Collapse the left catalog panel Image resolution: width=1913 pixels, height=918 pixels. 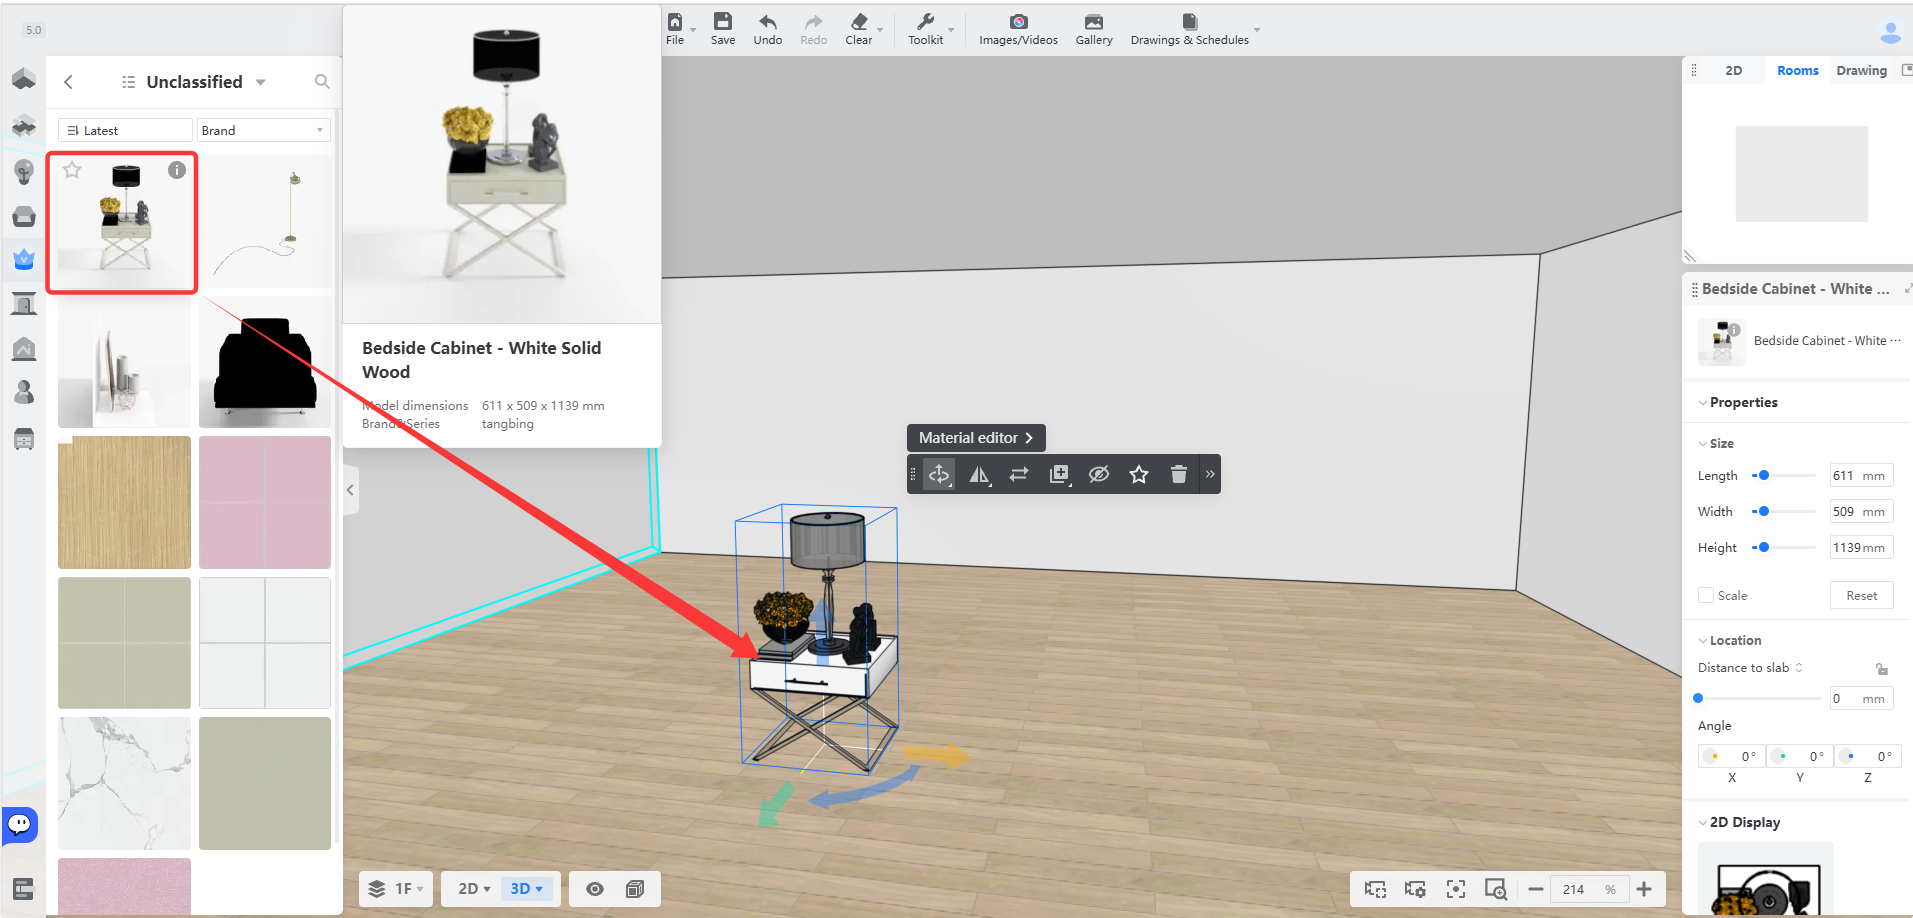pyautogui.click(x=350, y=490)
